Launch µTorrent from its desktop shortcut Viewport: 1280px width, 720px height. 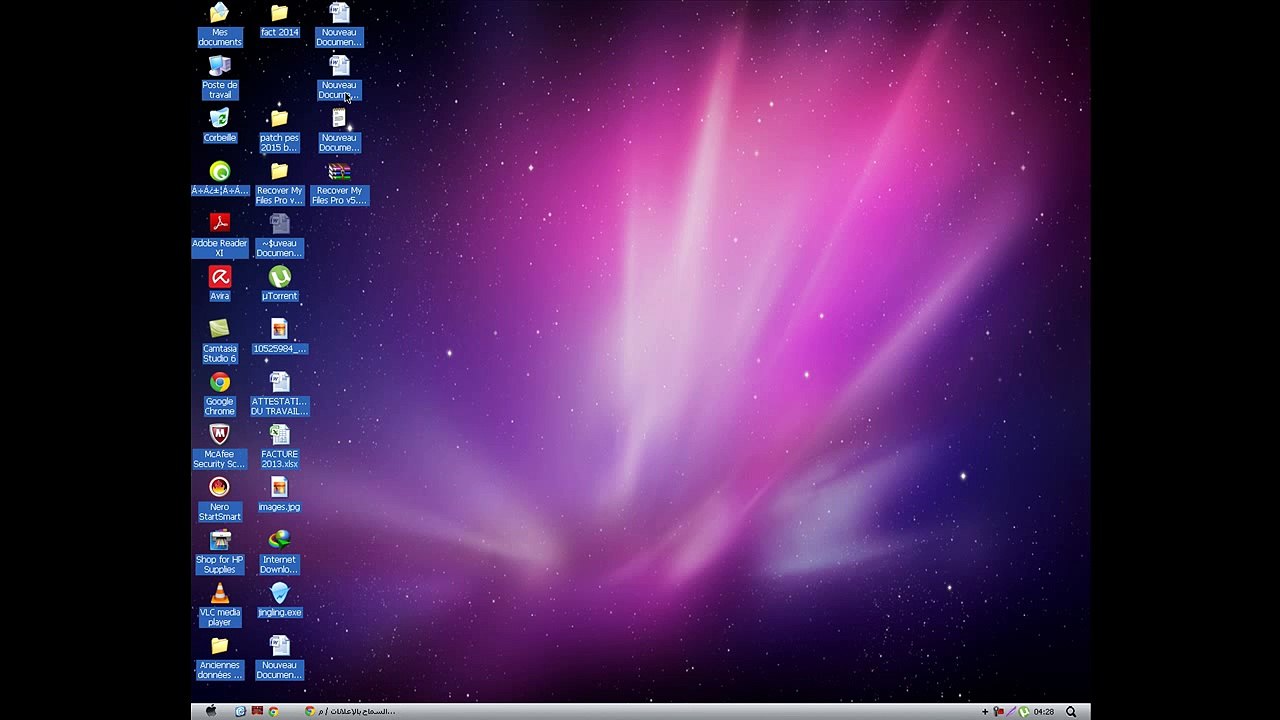pos(279,285)
